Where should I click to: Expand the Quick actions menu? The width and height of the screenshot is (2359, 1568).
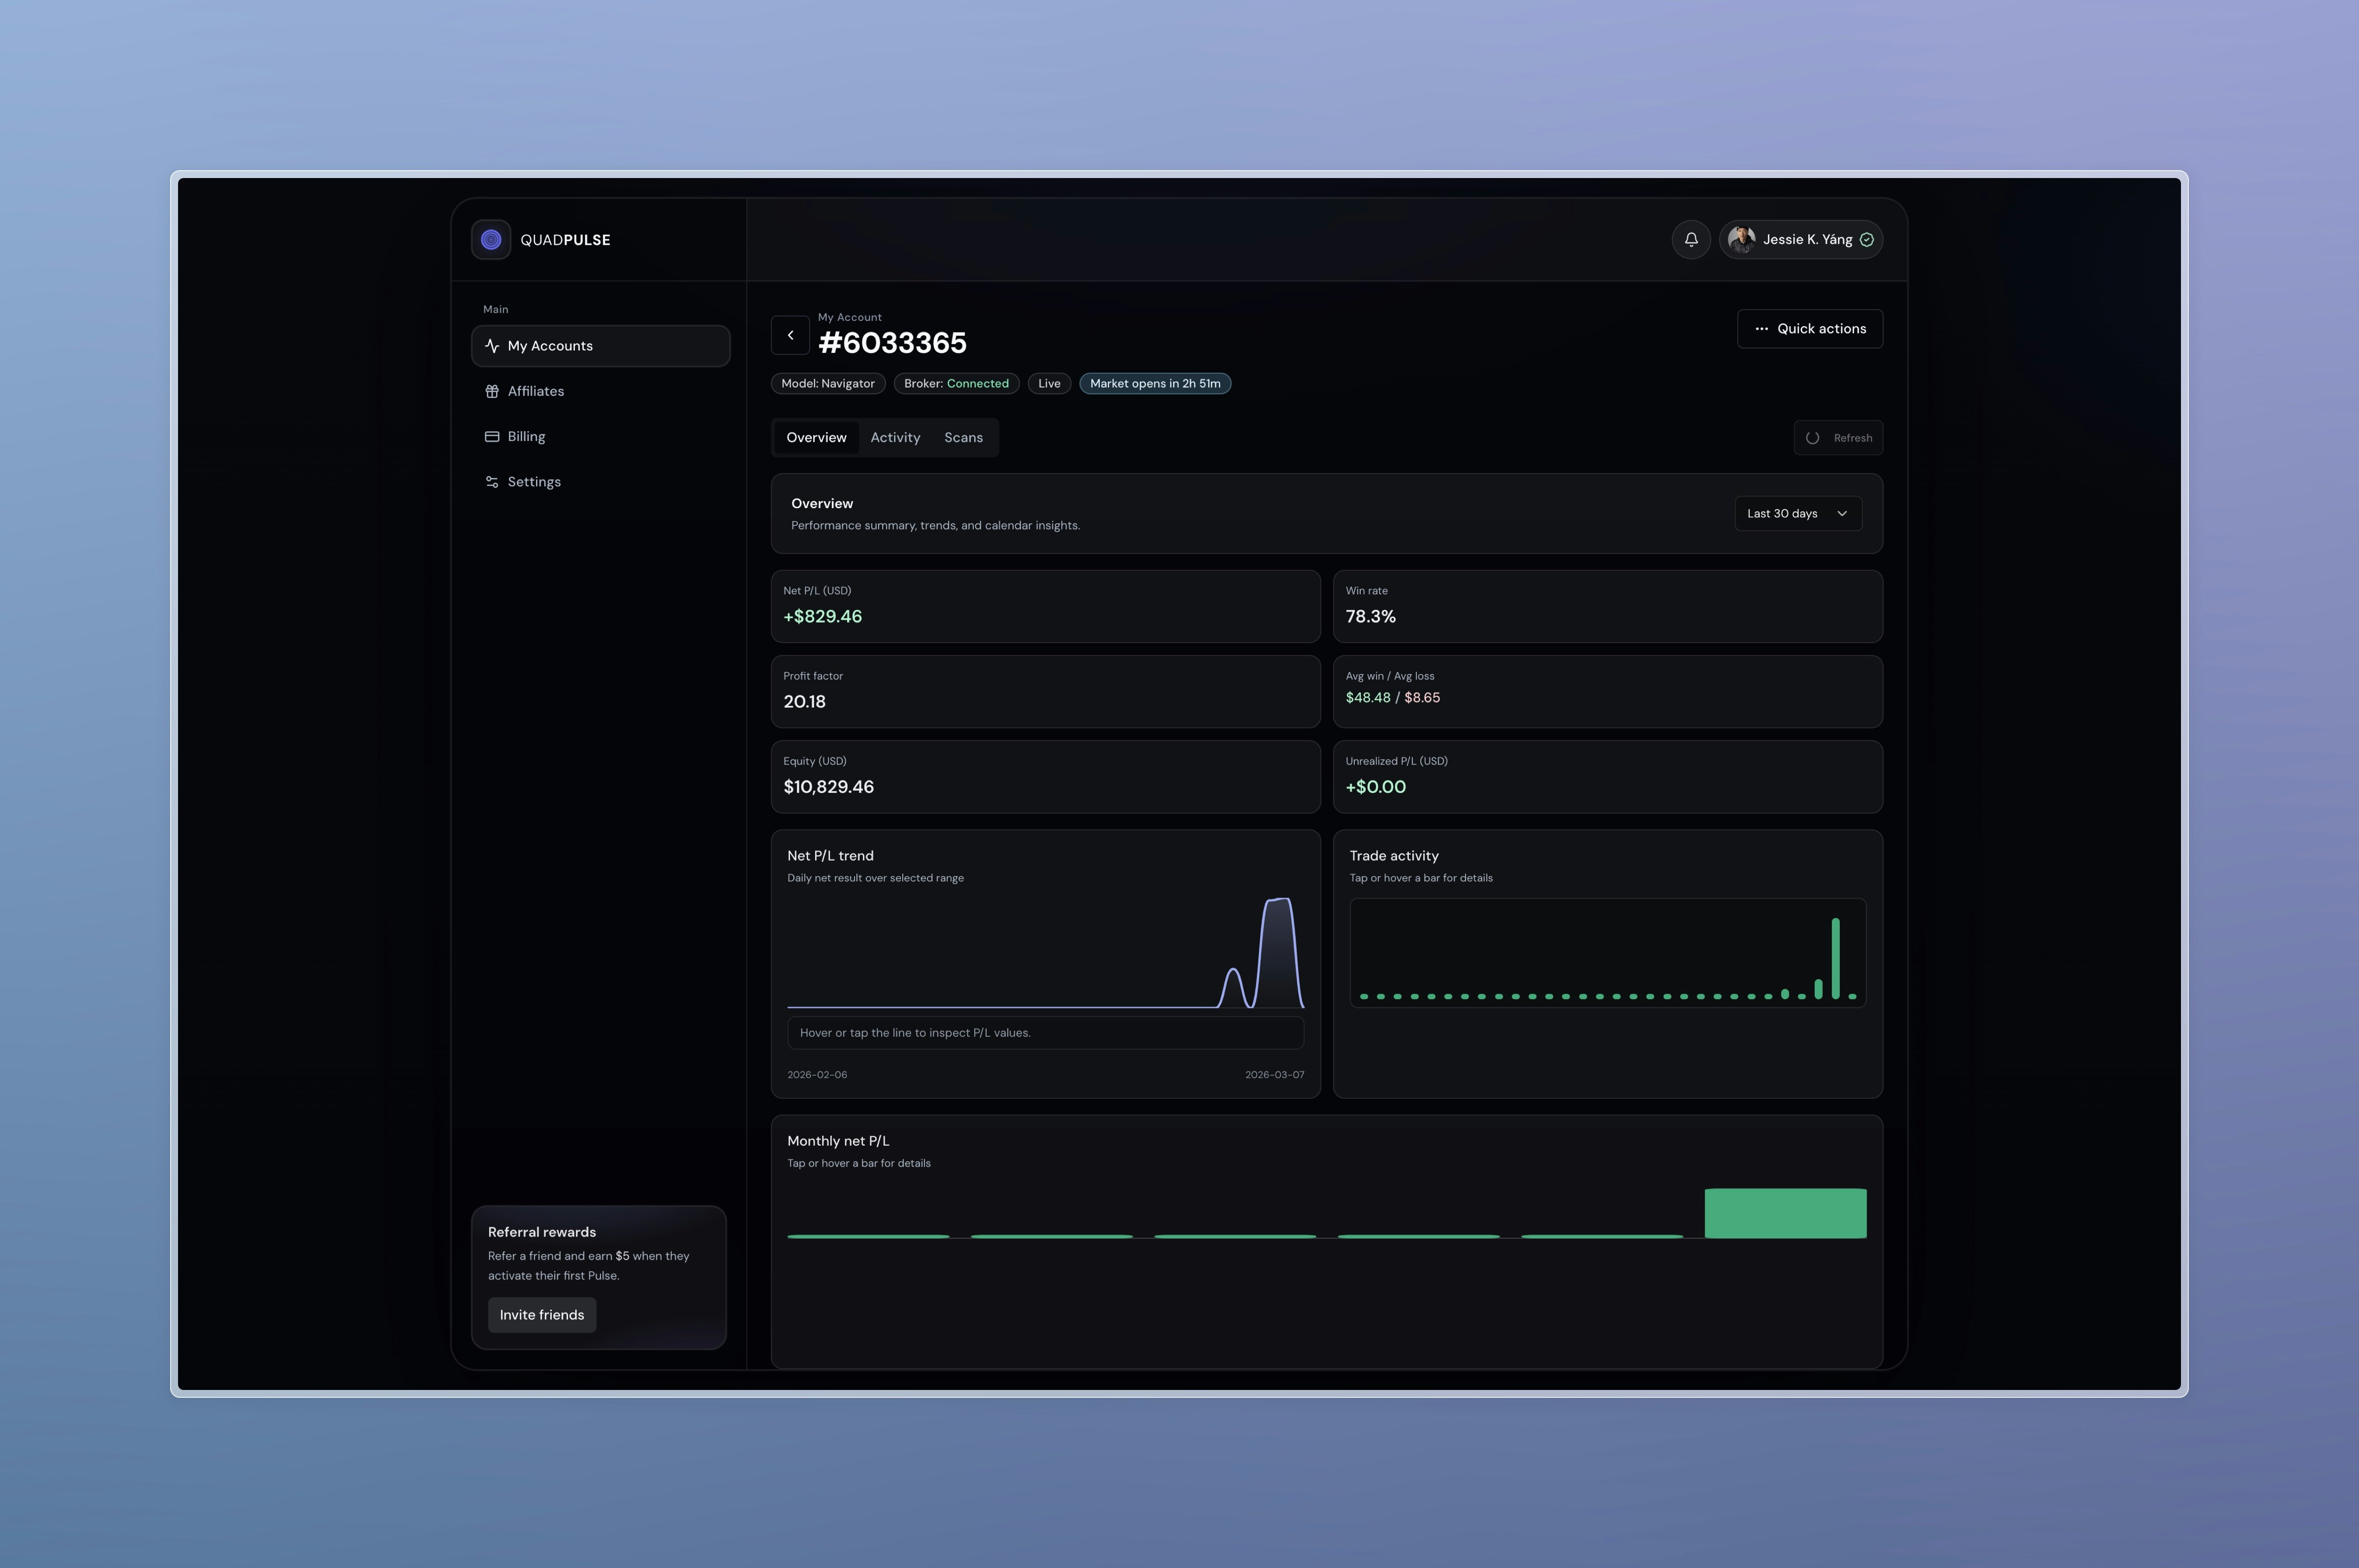coord(1810,328)
